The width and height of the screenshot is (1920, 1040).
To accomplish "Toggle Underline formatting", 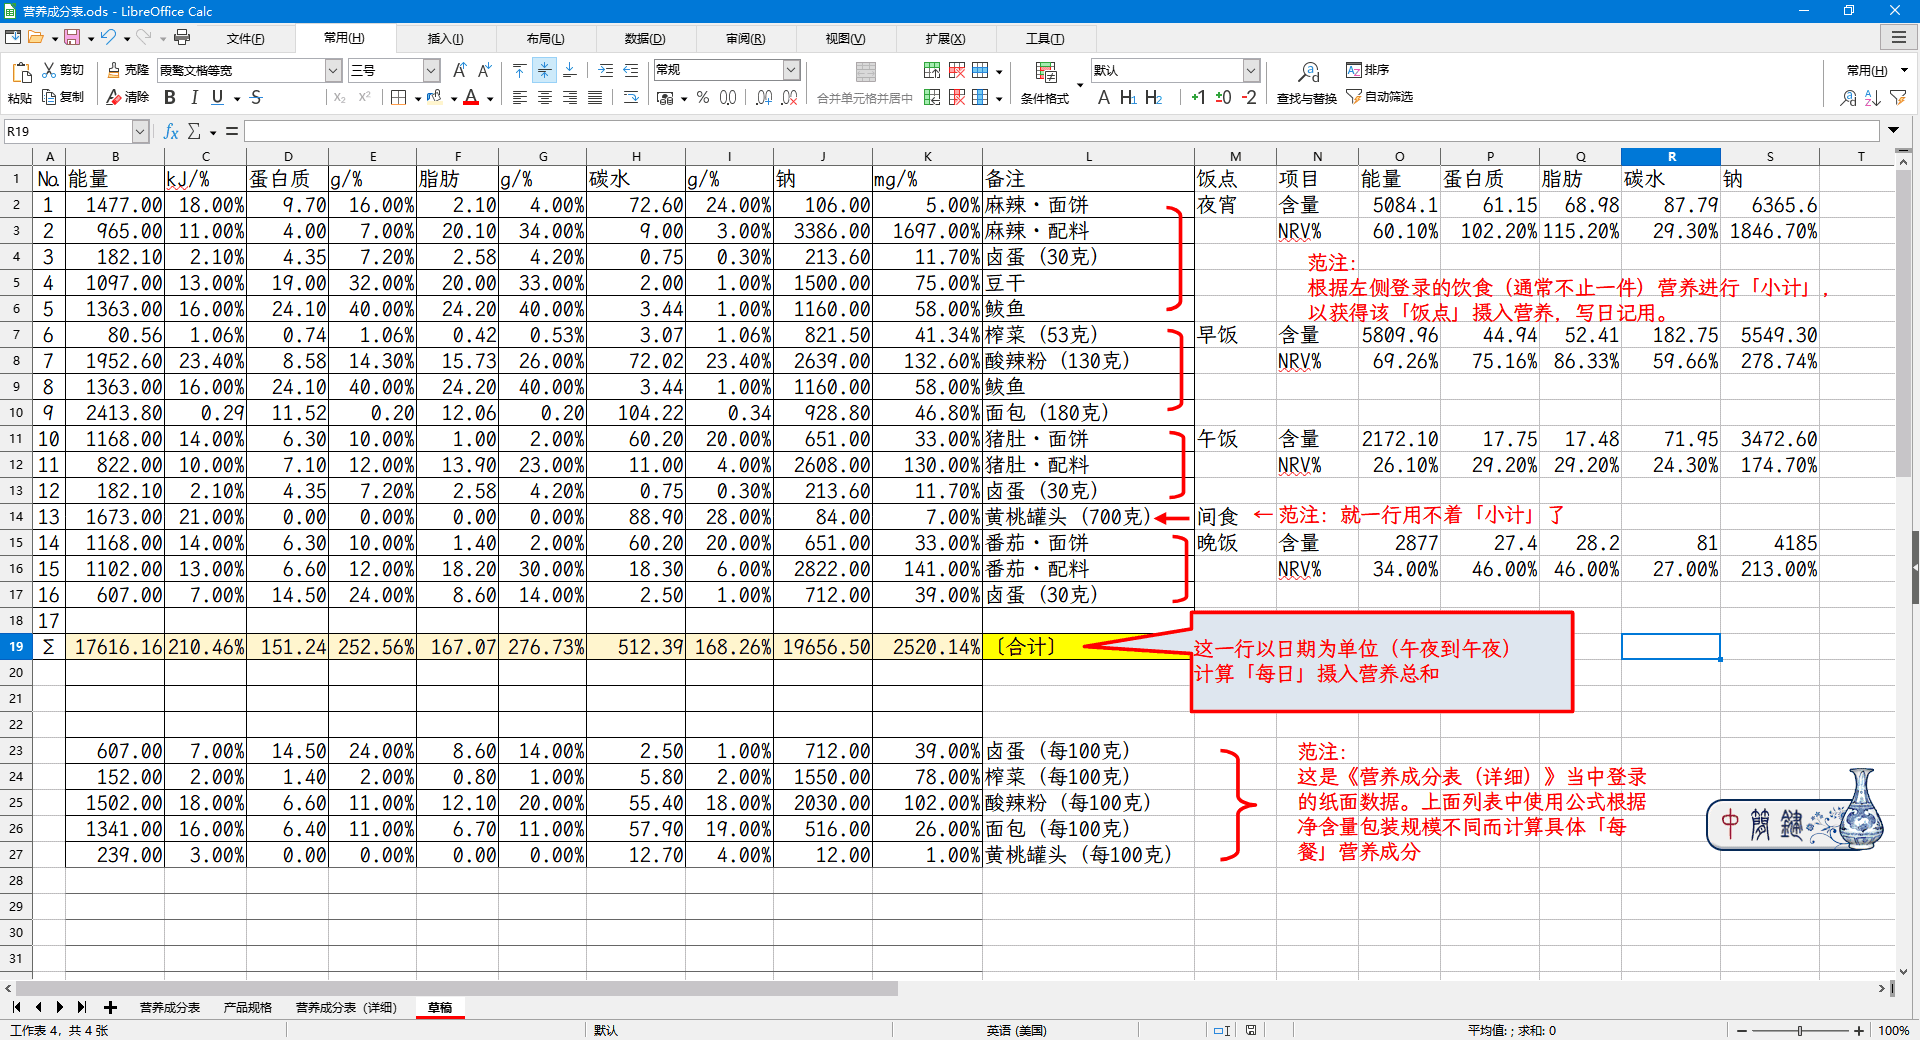I will [x=217, y=97].
